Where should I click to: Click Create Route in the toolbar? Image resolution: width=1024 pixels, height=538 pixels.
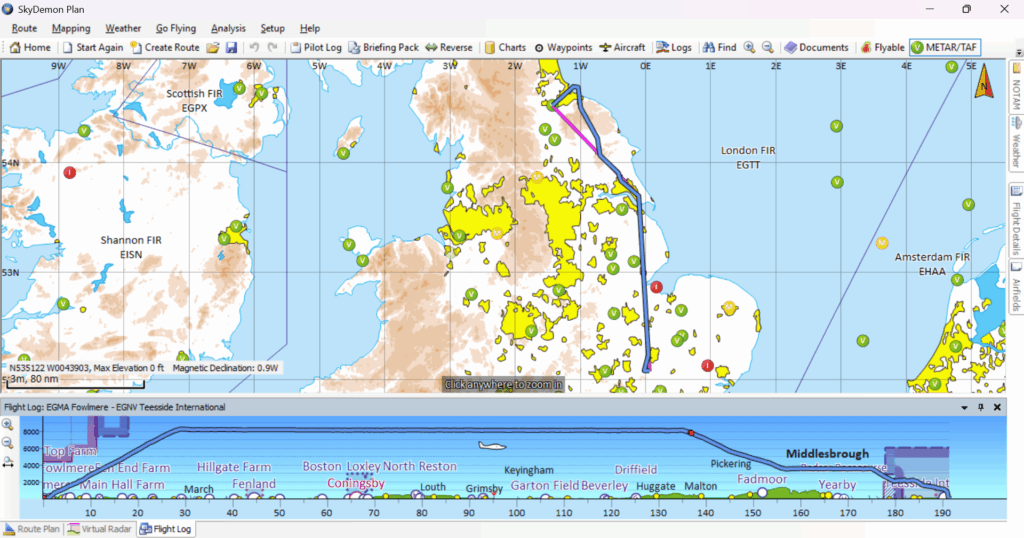point(165,47)
